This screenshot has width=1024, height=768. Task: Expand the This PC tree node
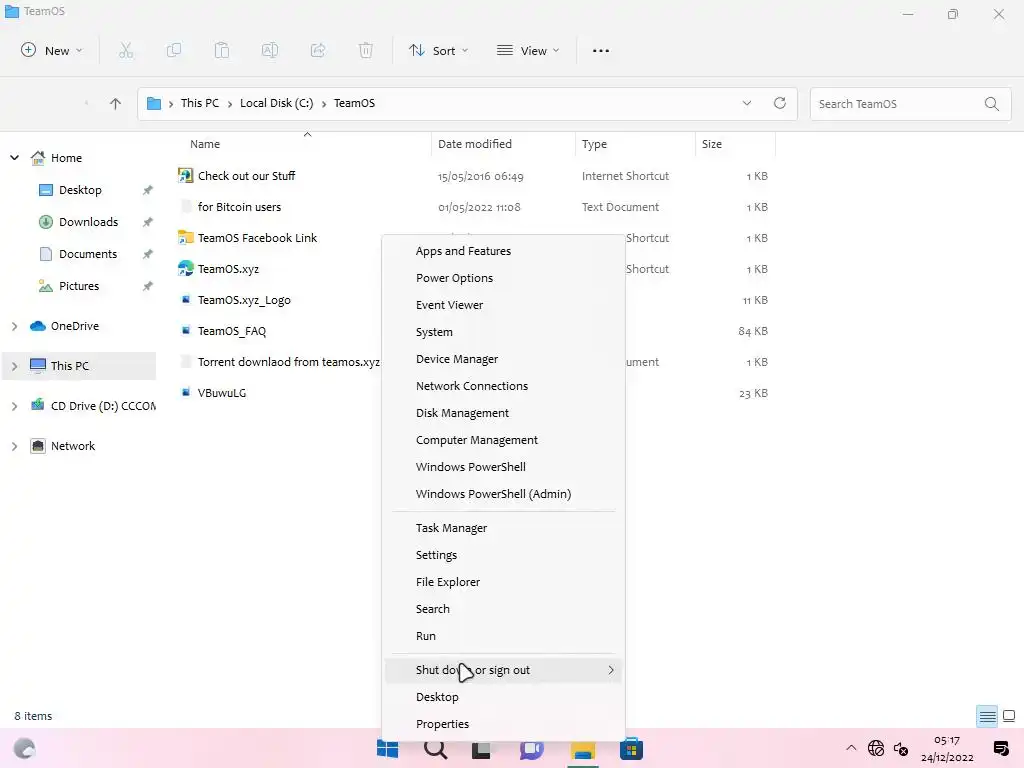(x=14, y=366)
